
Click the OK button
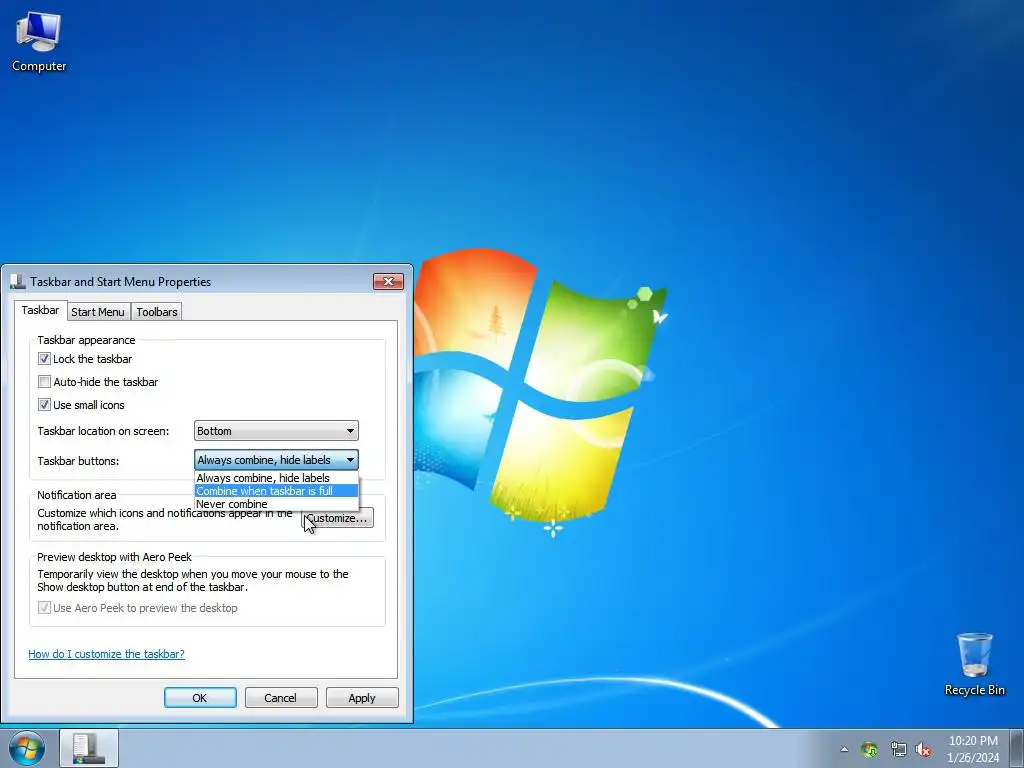pyautogui.click(x=200, y=697)
